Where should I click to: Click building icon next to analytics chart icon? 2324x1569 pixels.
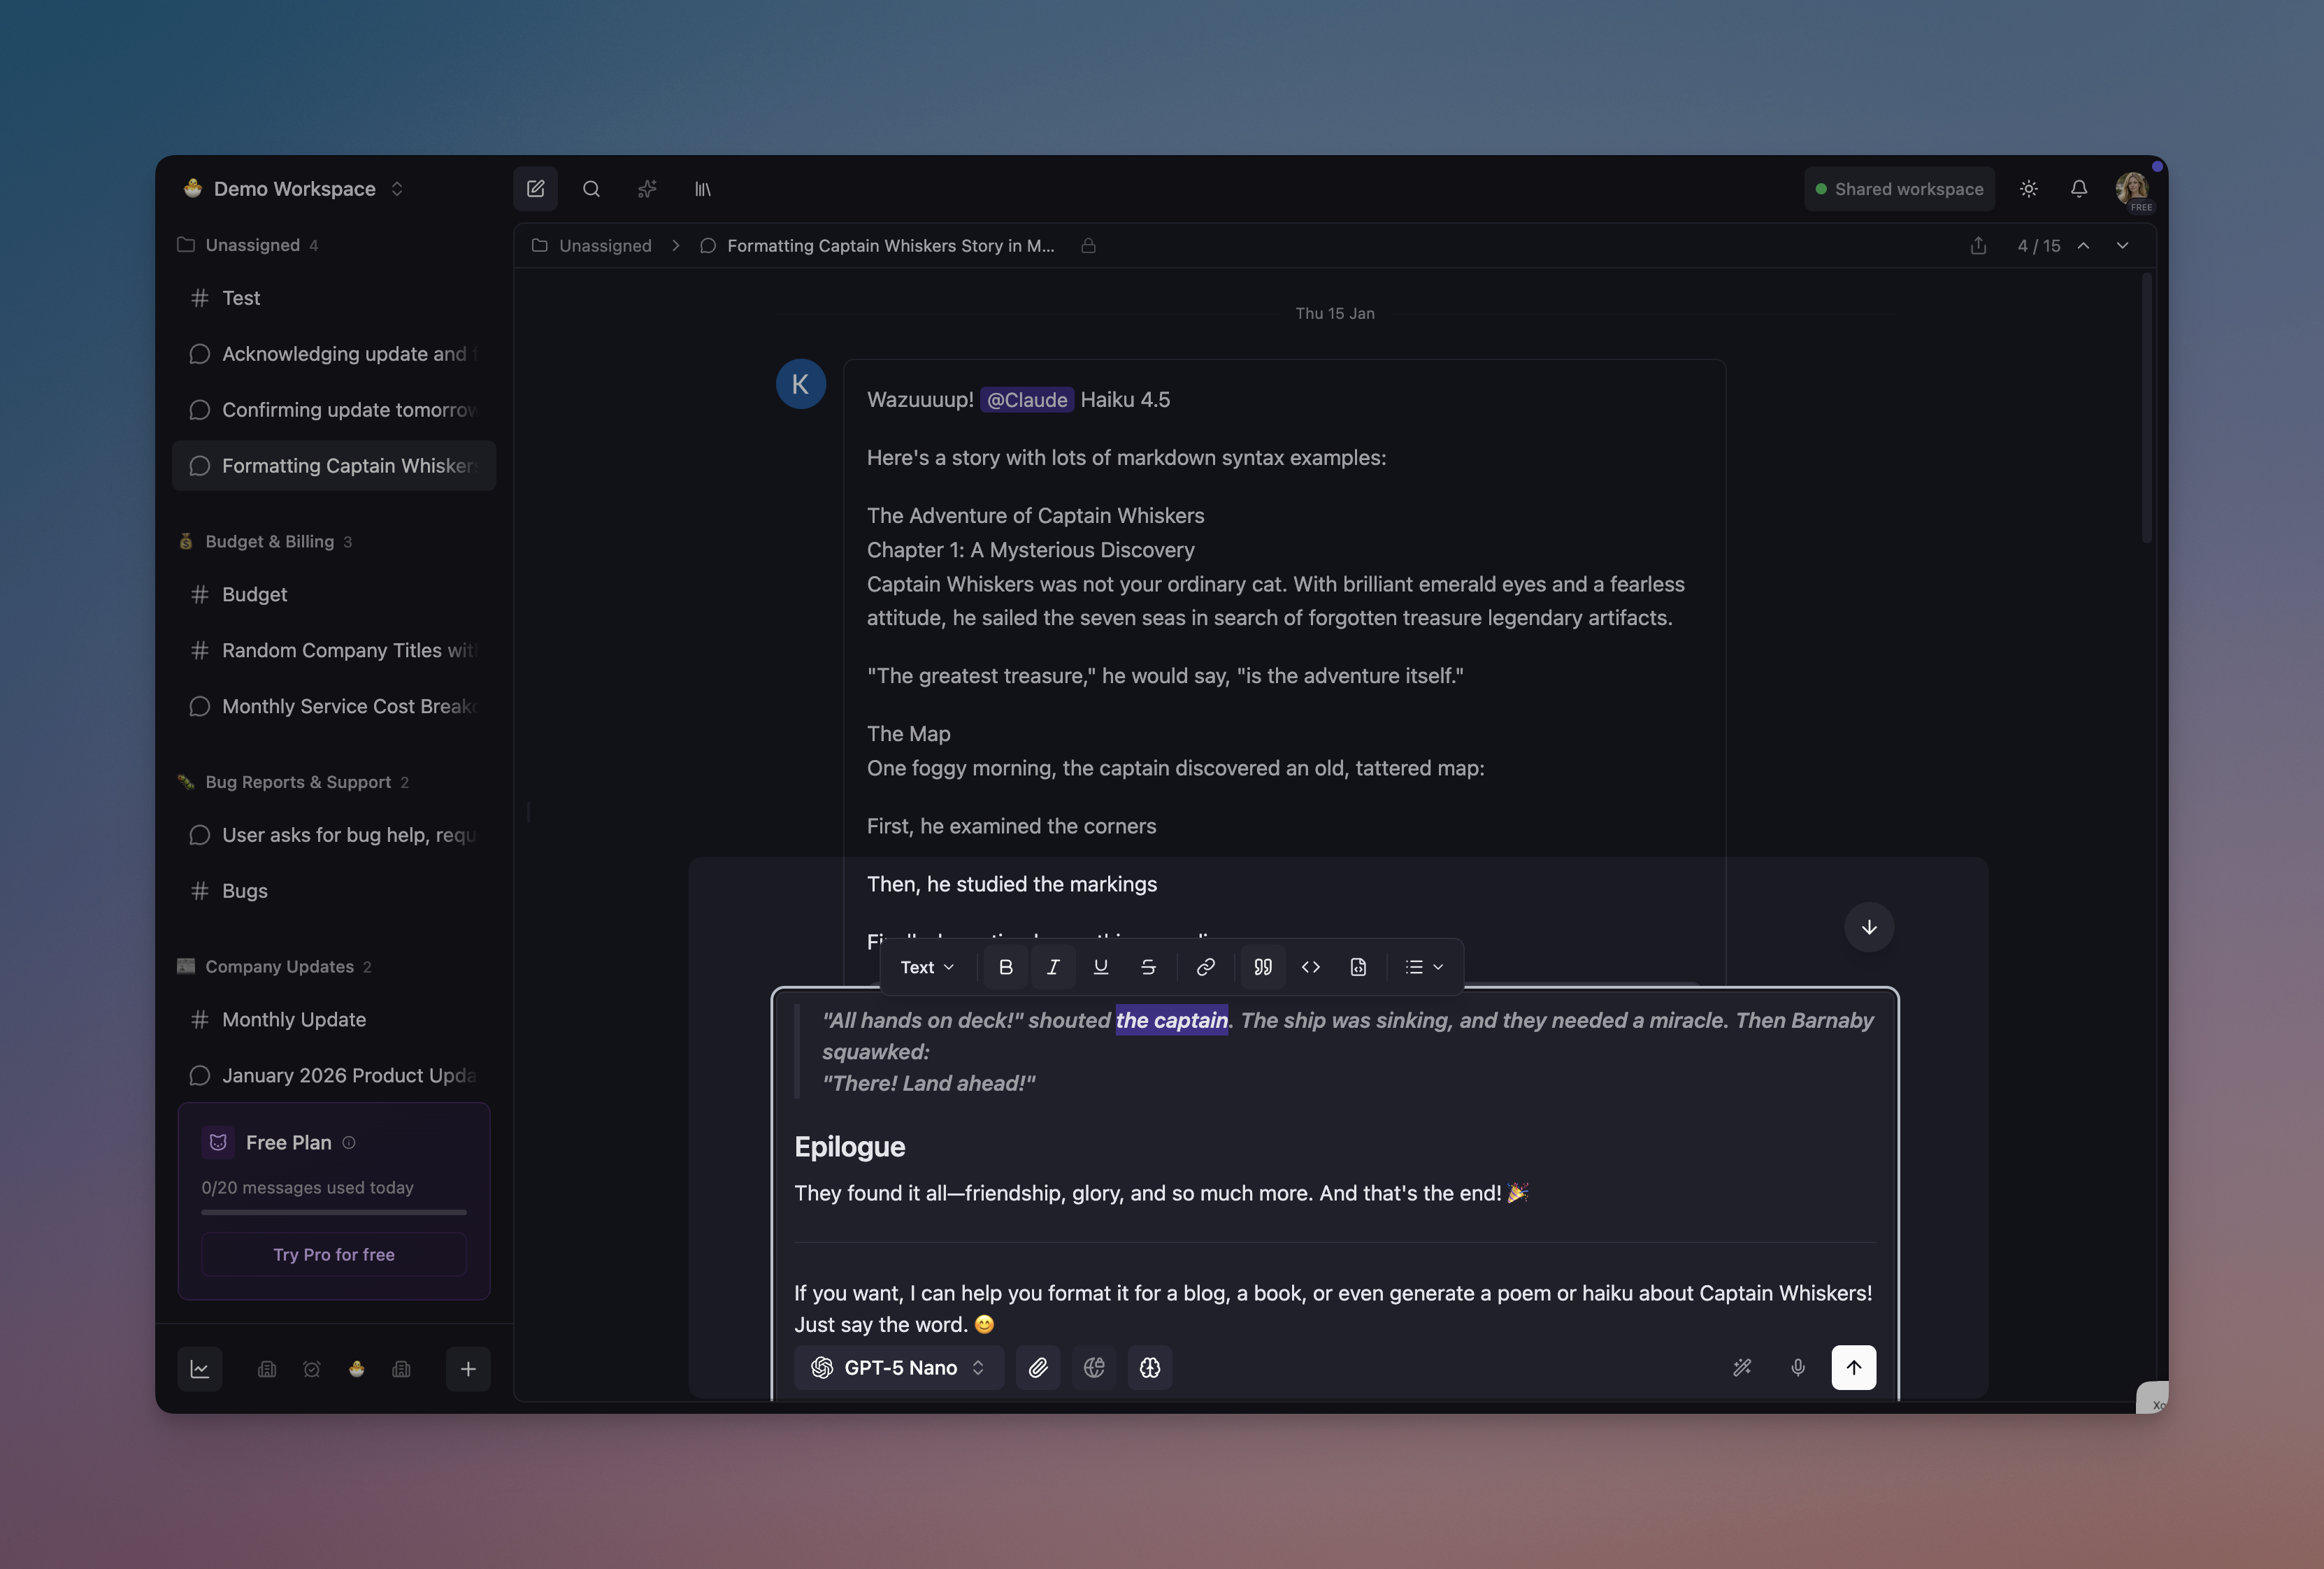point(267,1369)
